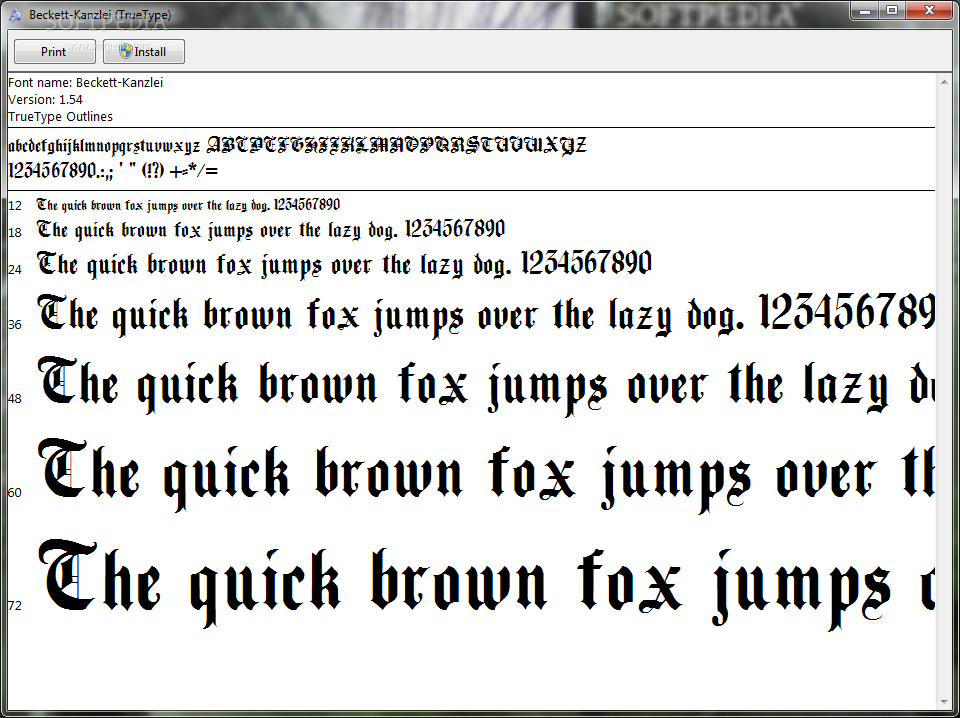This screenshot has width=960, height=718.
Task: Click the 'Font name: Beckett-Kanzlei' text
Action: pyautogui.click(x=86, y=83)
